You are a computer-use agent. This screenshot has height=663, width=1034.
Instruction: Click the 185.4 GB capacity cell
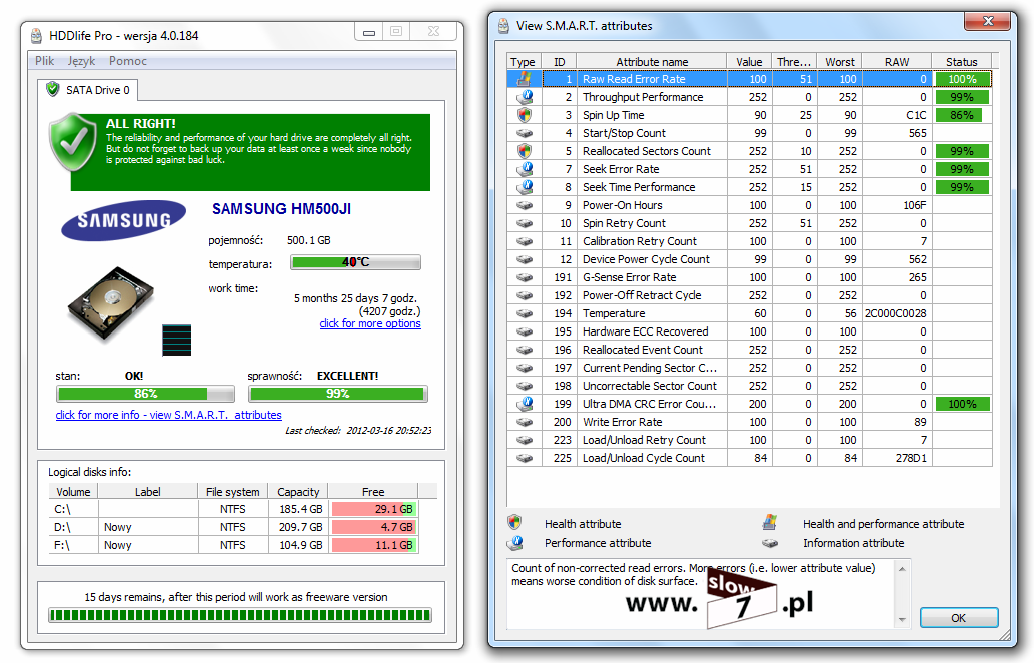coord(301,509)
